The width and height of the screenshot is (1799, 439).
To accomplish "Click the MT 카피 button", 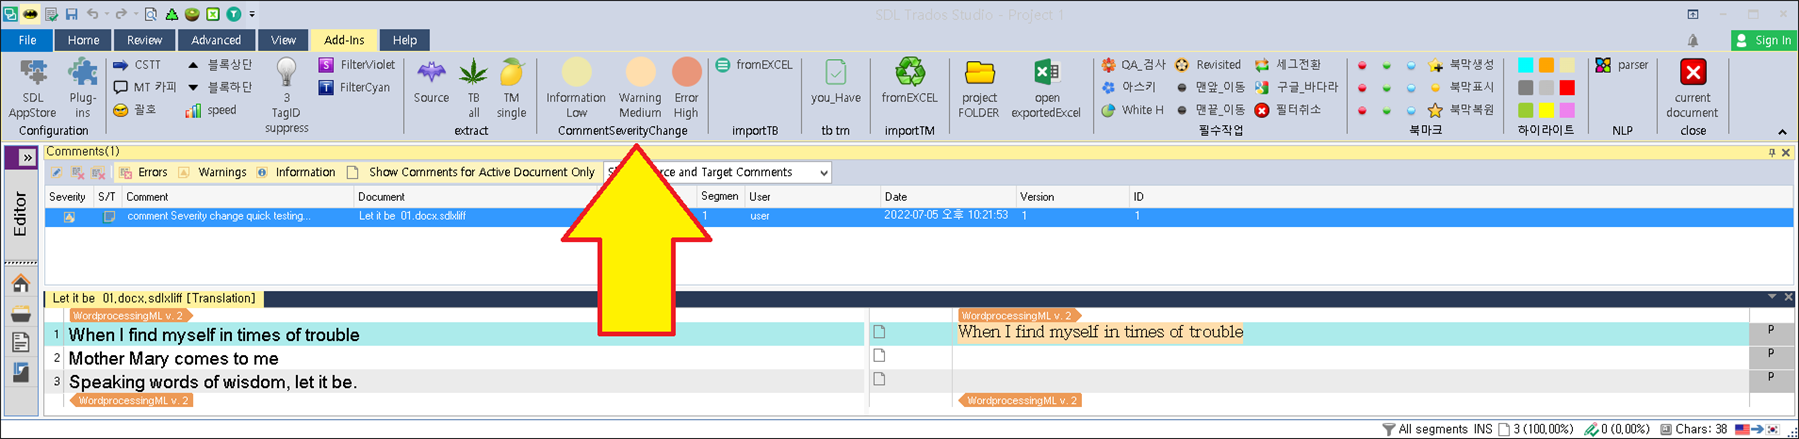I will tap(144, 87).
